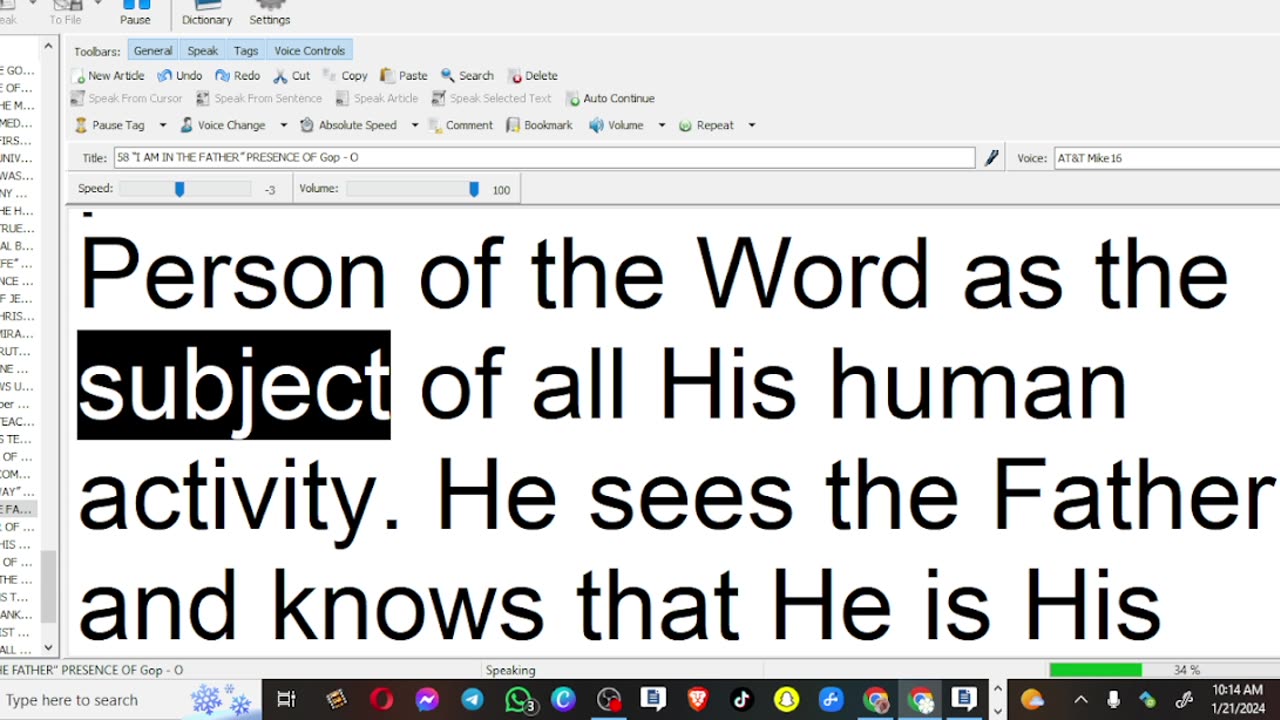Viewport: 1280px width, 720px height.
Task: Copy the selected text
Action: [345, 76]
